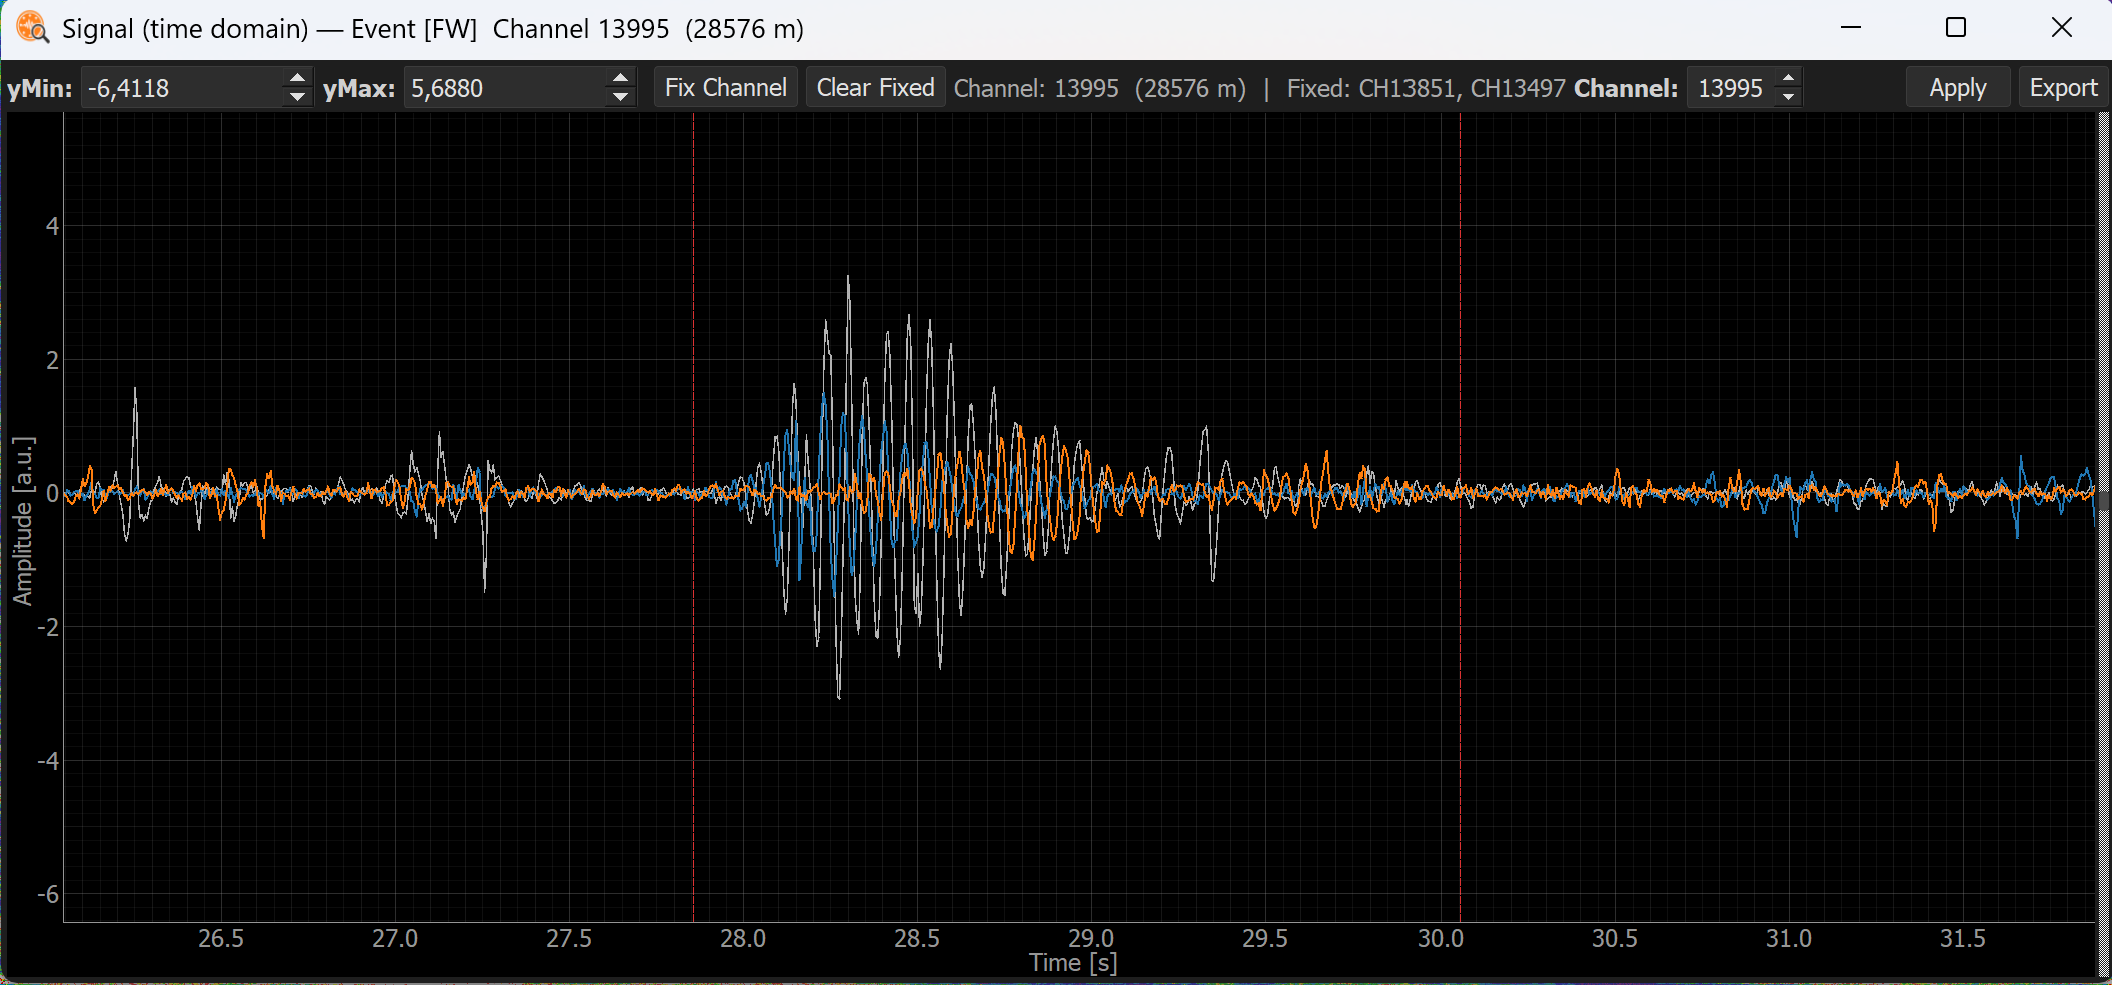Click the -6 tick label on the amplitude axis

click(48, 894)
